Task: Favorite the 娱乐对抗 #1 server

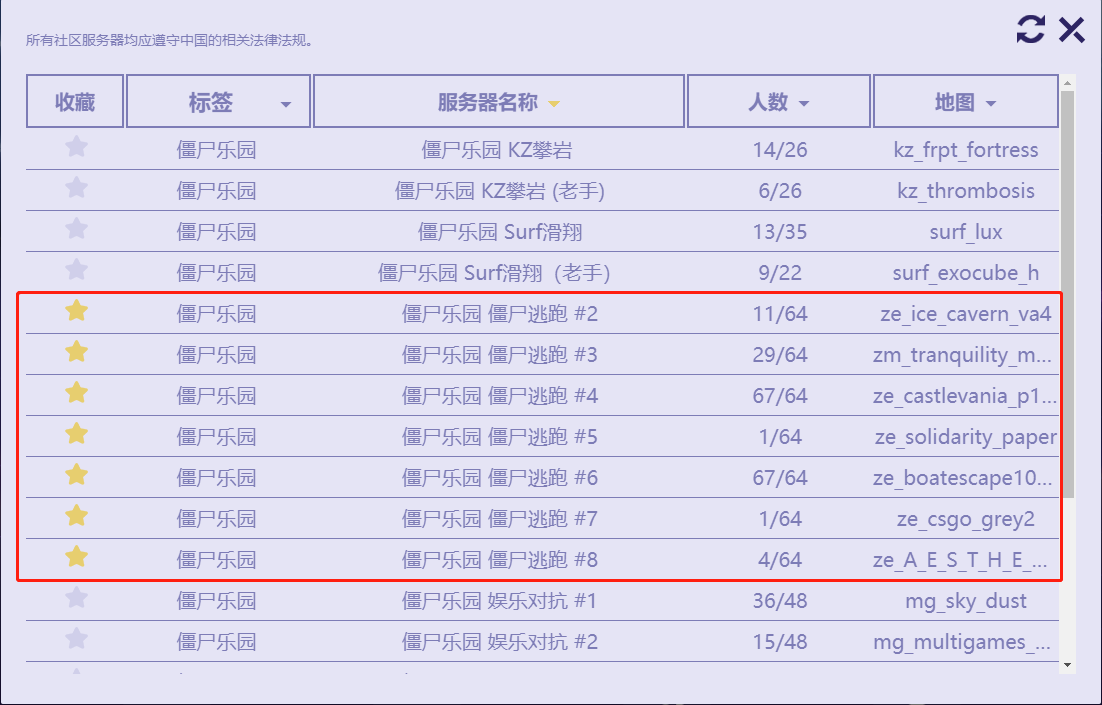Action: [76, 600]
